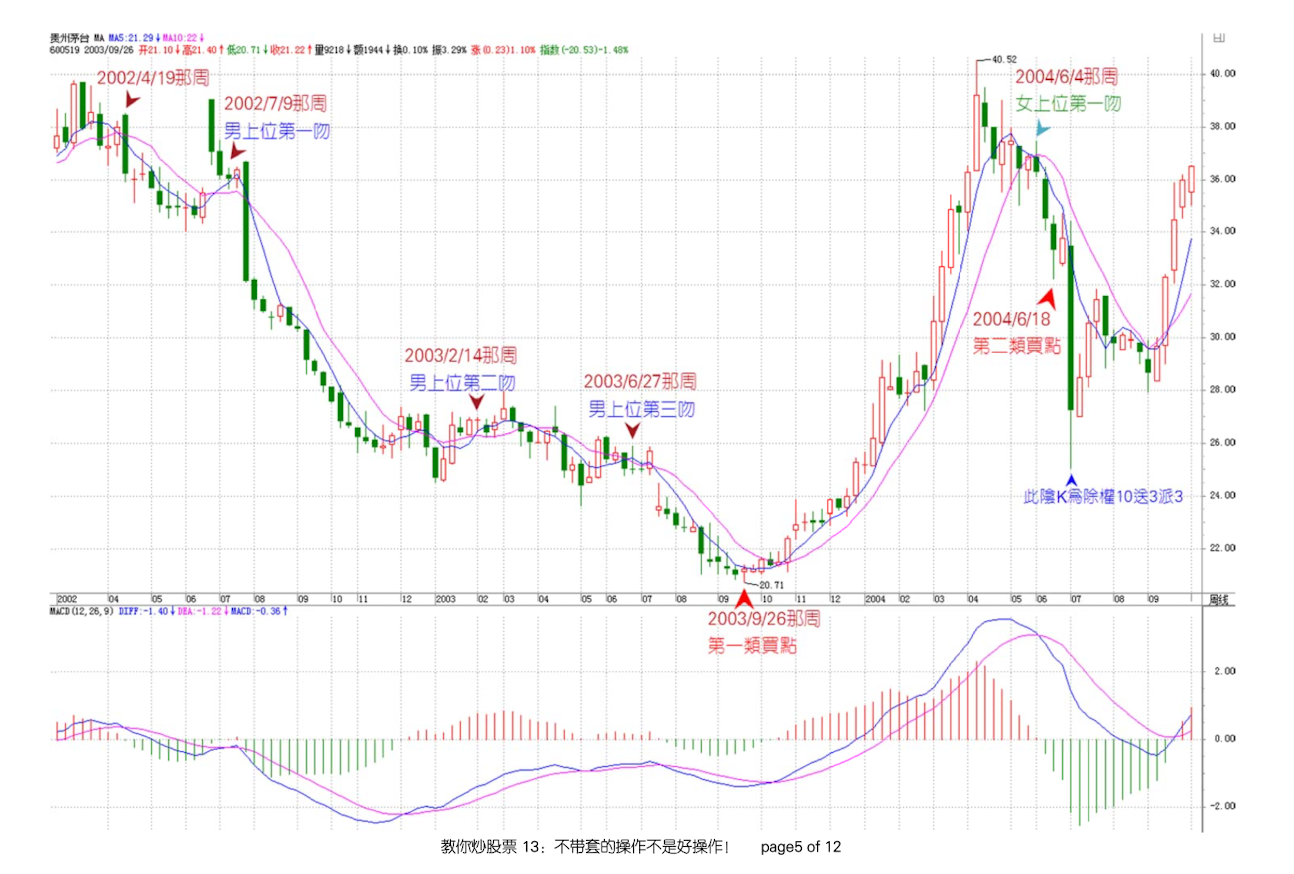The image size is (1294, 874).
Task: Click the red arrow above 2004/6/18 label
Action: (1047, 298)
